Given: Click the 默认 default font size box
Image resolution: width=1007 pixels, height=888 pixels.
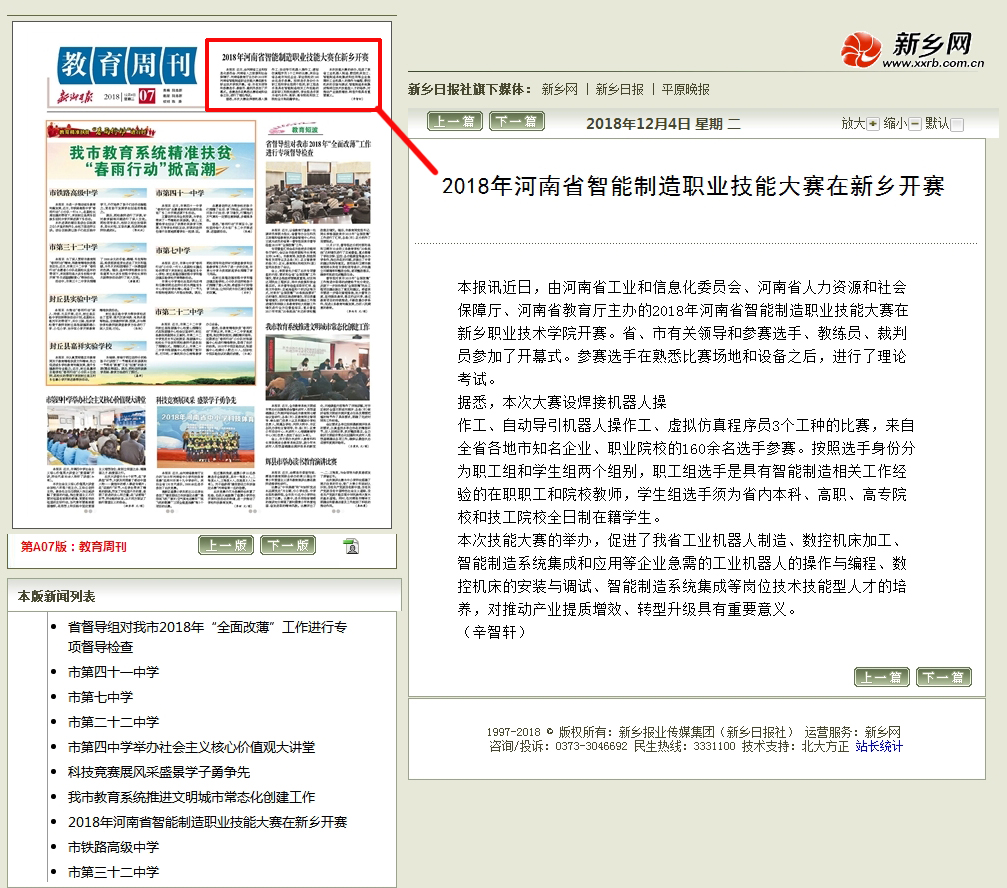Looking at the screenshot, I should tap(957, 124).
